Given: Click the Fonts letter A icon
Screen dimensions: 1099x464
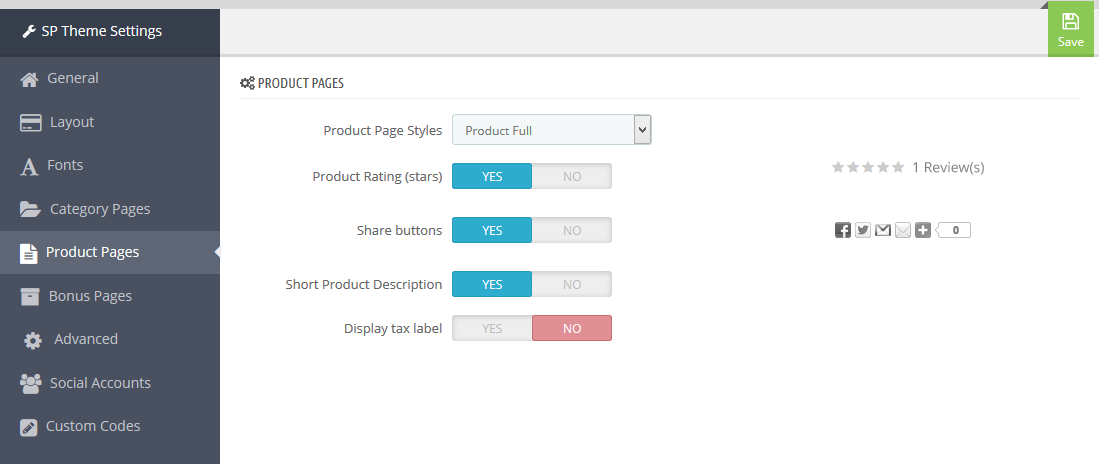Looking at the screenshot, I should point(29,167).
